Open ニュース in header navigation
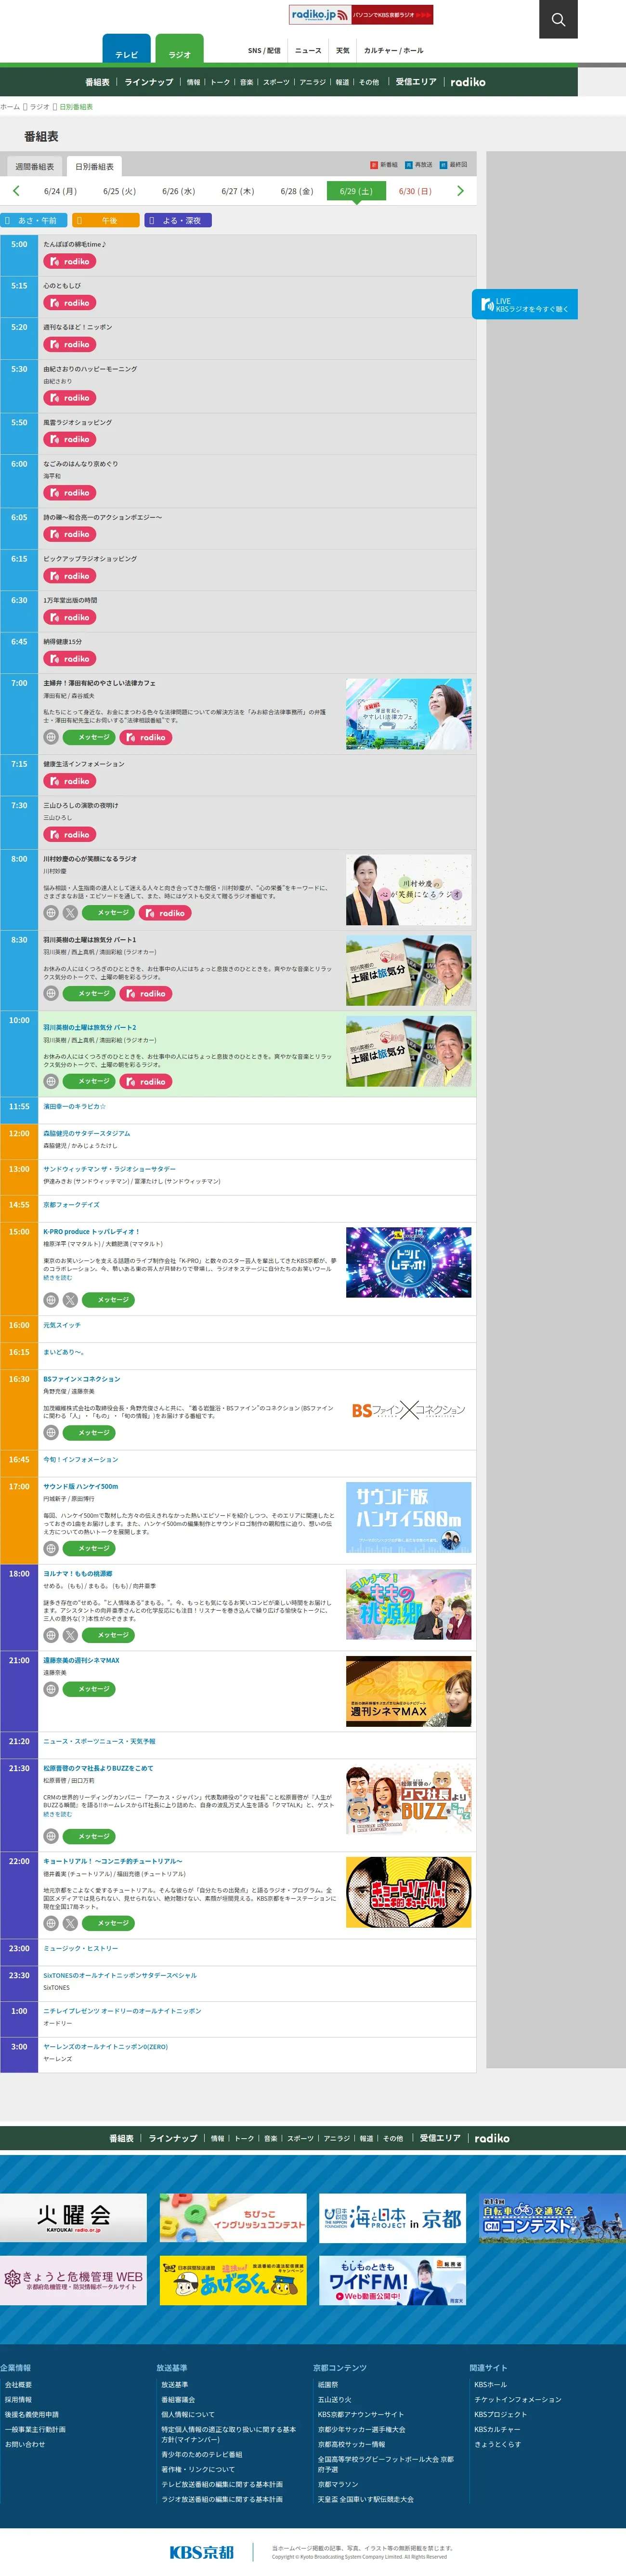This screenshot has height=2576, width=626. [308, 50]
